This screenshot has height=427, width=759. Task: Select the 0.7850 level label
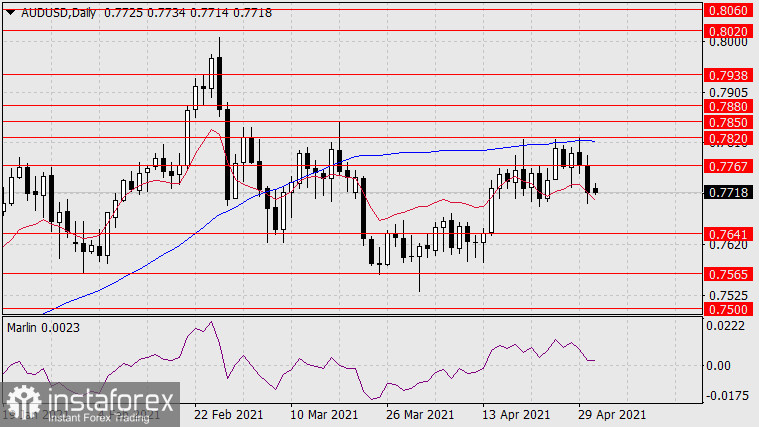pos(728,121)
